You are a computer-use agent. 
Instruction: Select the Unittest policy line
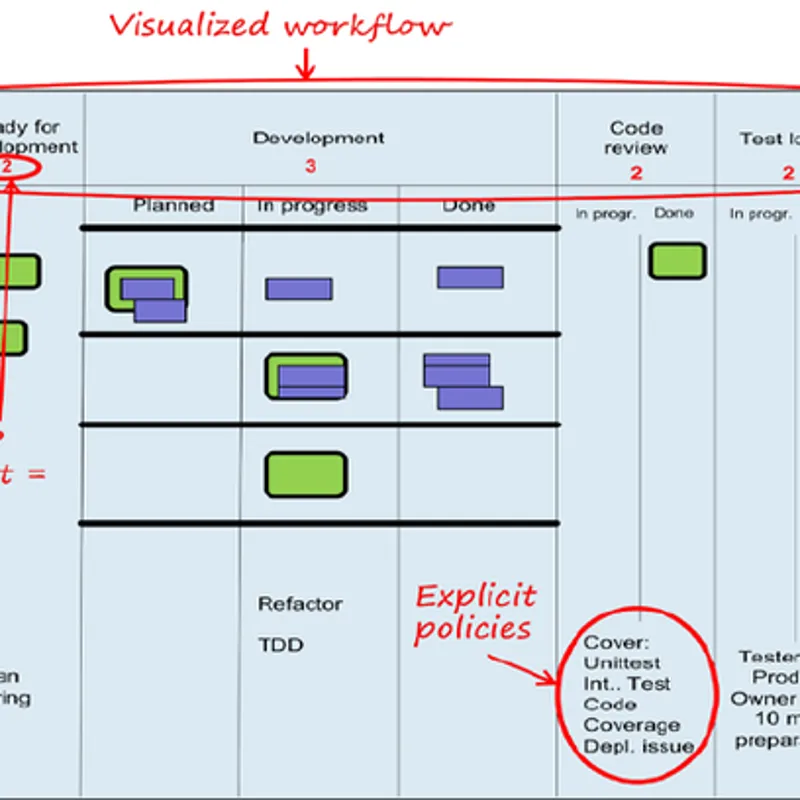point(622,663)
